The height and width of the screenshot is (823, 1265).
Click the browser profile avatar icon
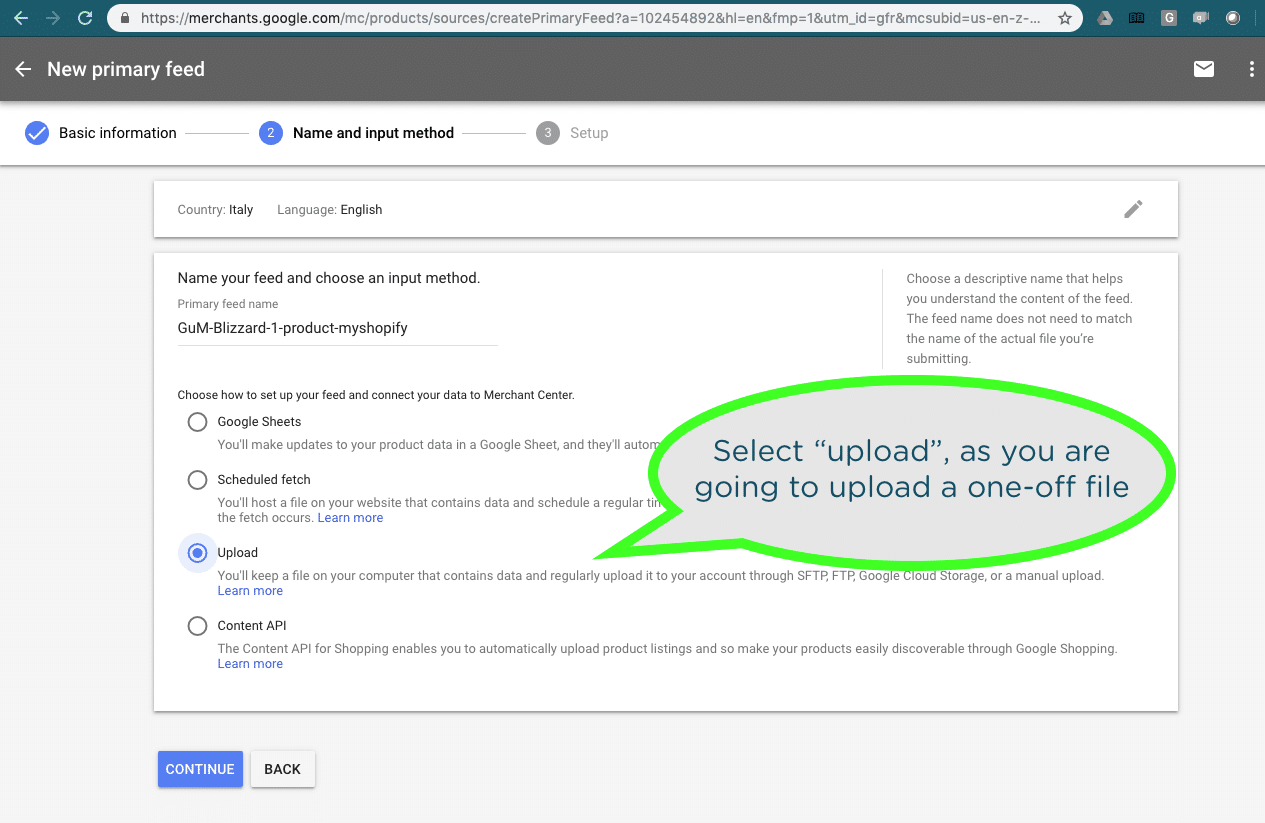[x=1233, y=18]
